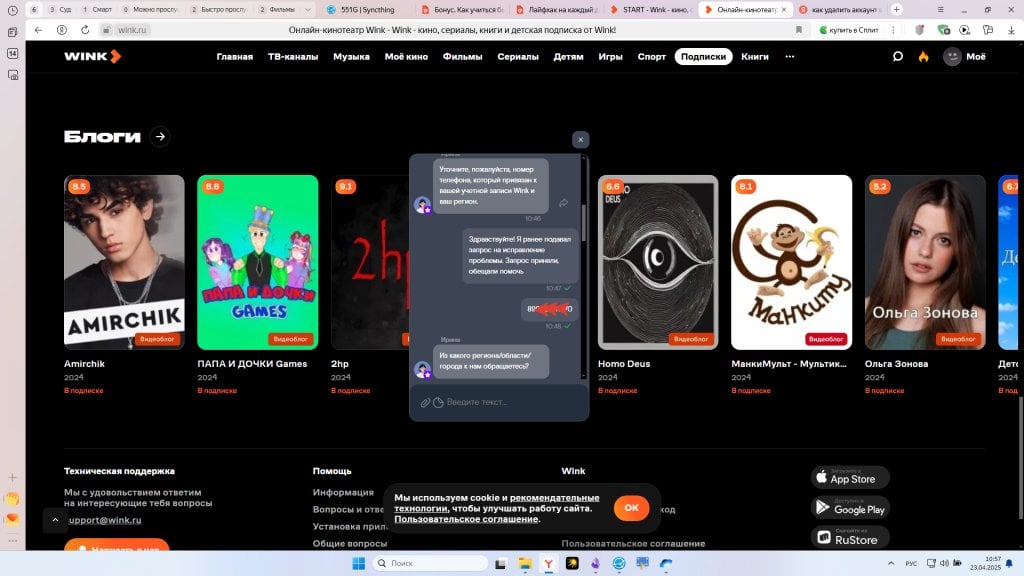Image resolution: width=1024 pixels, height=576 pixels.
Task: Click the clock icon in chat input
Action: (438, 402)
